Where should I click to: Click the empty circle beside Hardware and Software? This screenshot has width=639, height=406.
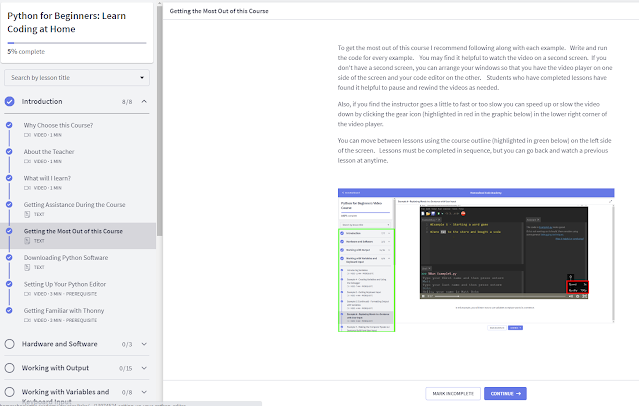(9, 344)
